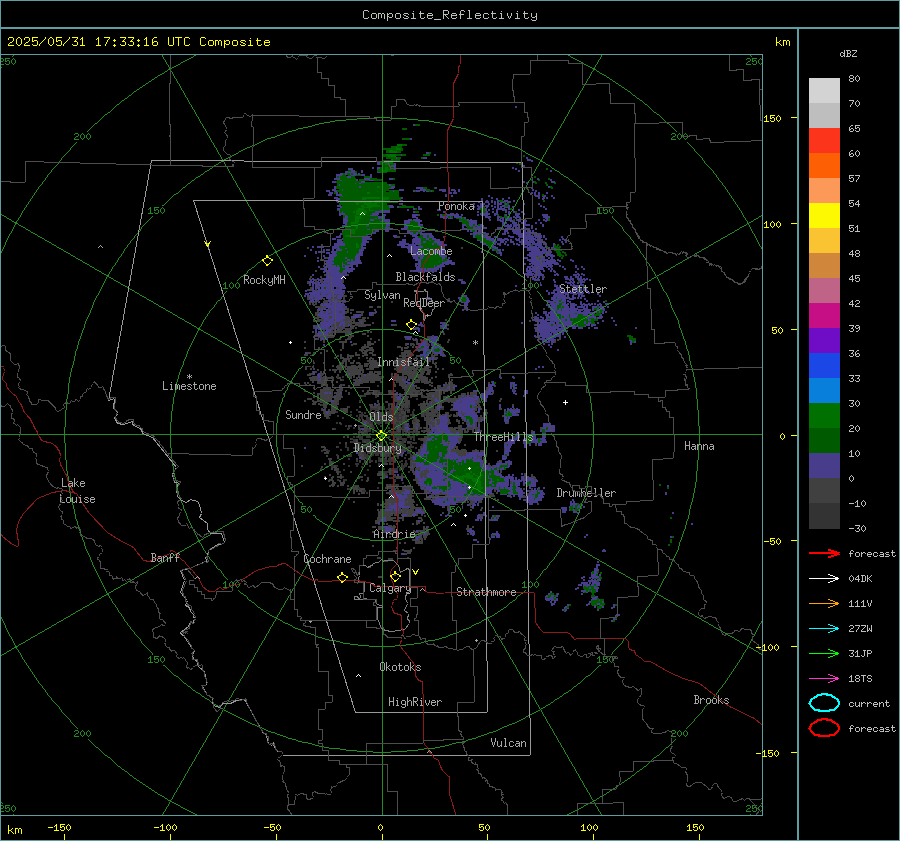The height and width of the screenshot is (841, 900).
Task: Click the asterisk marker above Limestone
Action: [x=189, y=377]
